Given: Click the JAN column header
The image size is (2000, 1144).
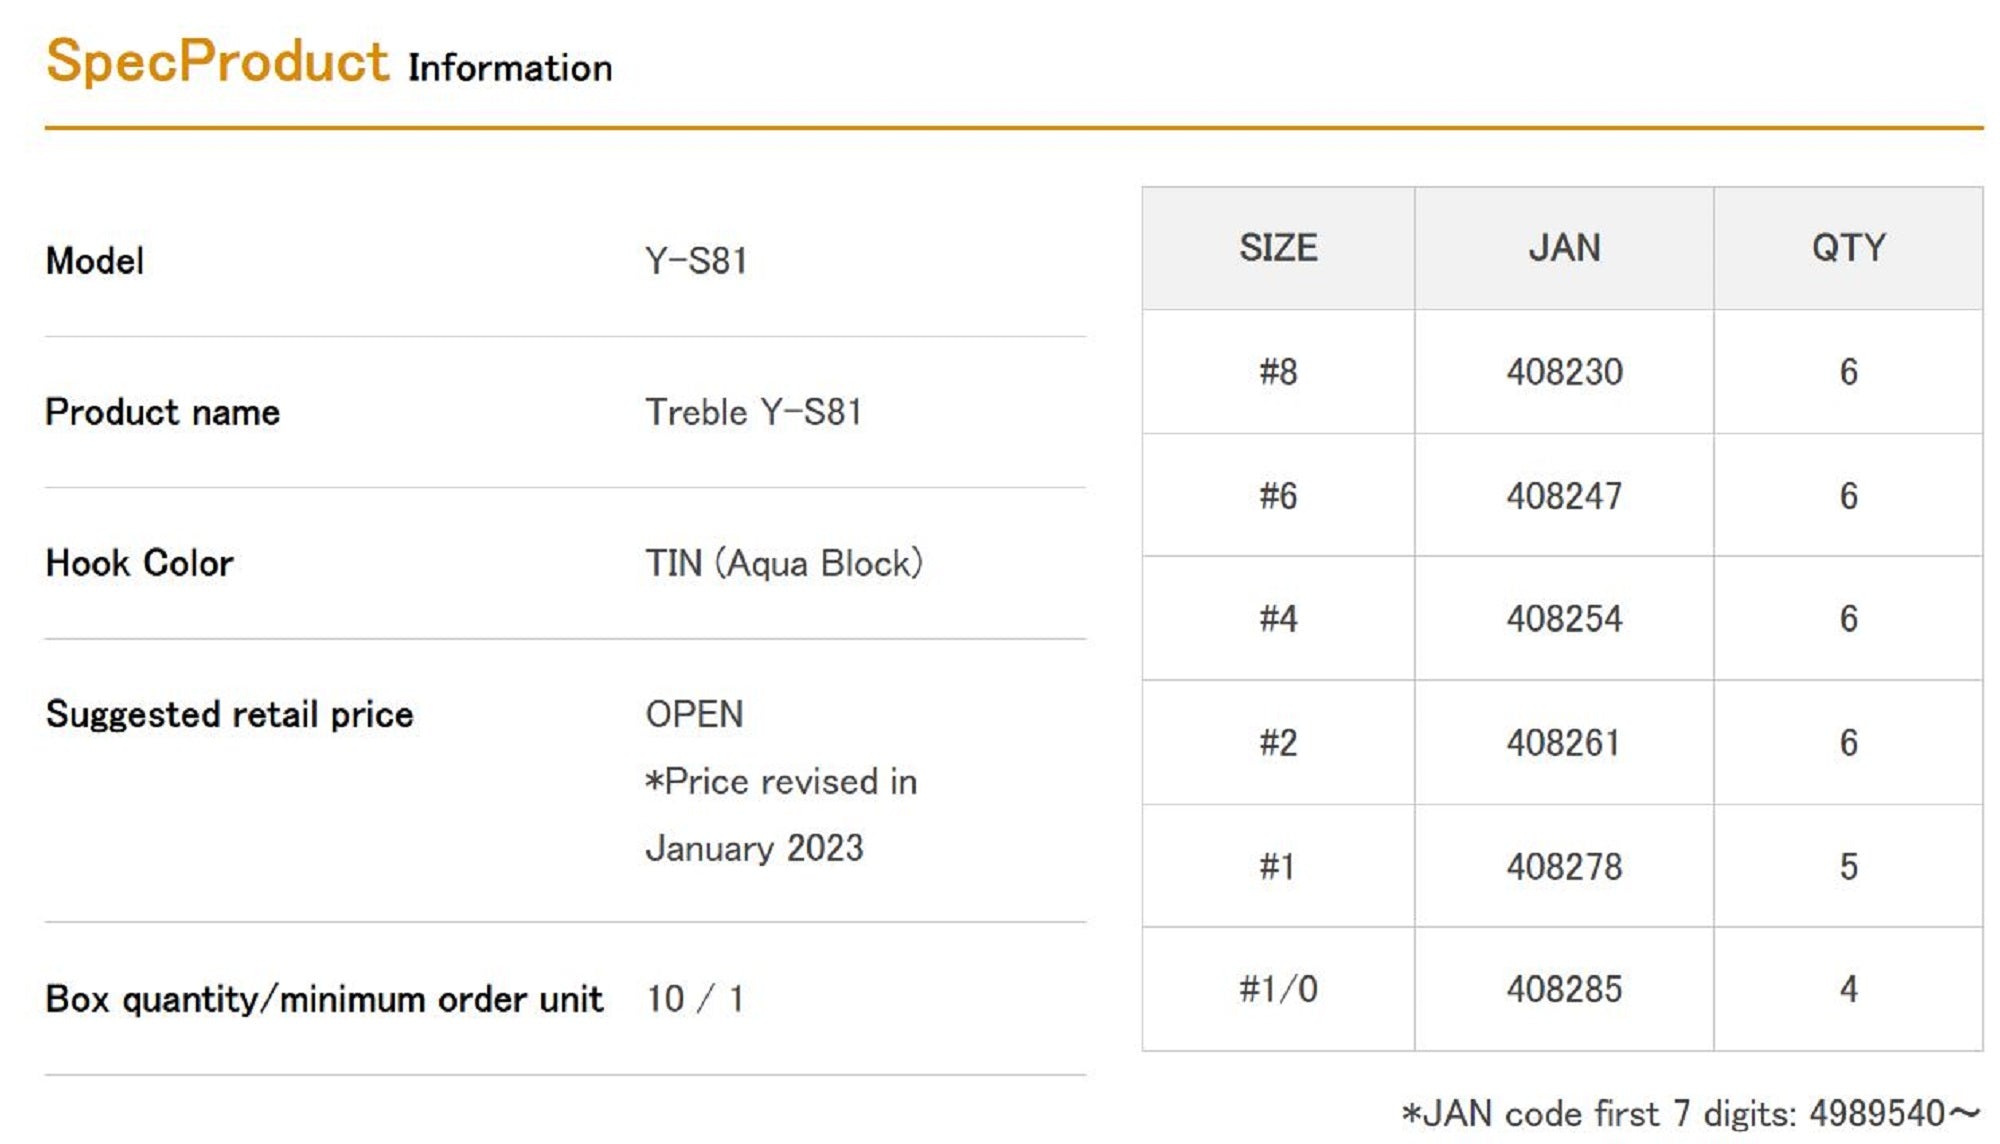Looking at the screenshot, I should tap(1564, 248).
